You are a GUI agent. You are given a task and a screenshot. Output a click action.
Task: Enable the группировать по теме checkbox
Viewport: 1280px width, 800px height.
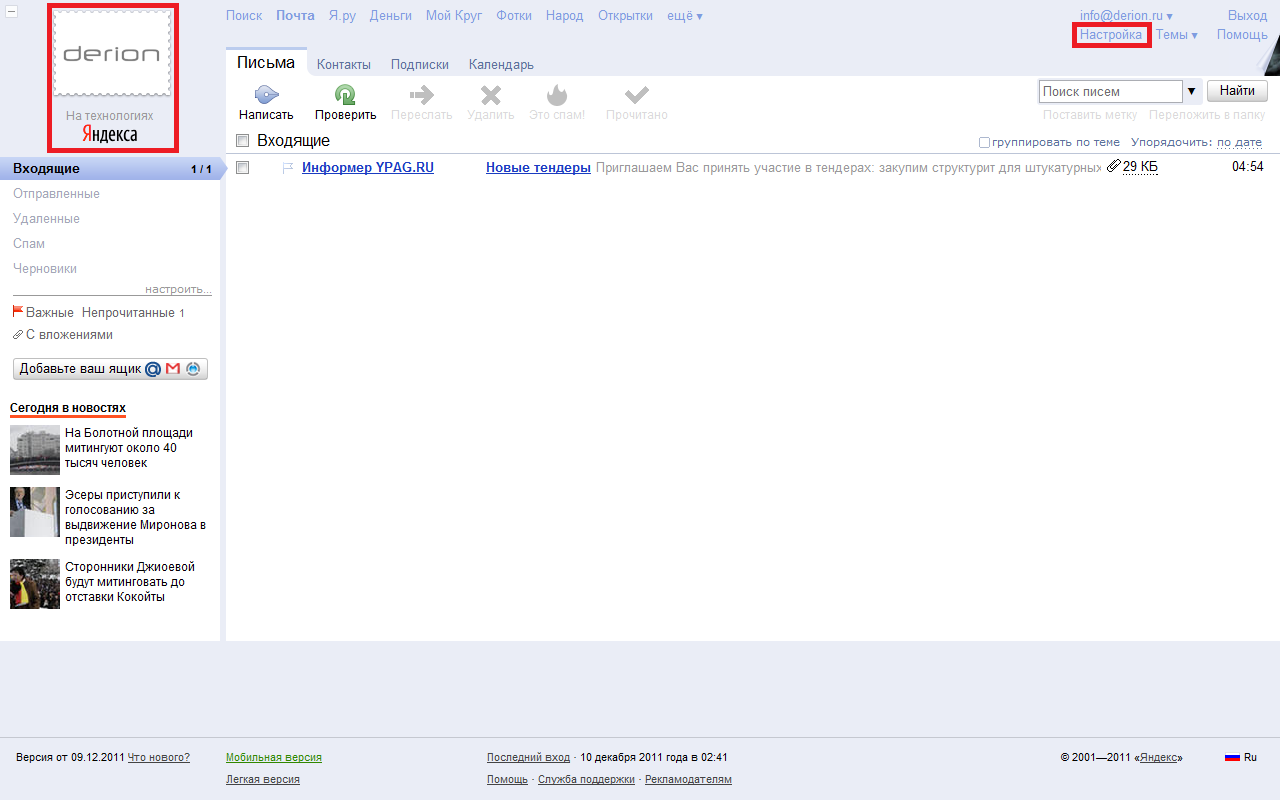[984, 143]
